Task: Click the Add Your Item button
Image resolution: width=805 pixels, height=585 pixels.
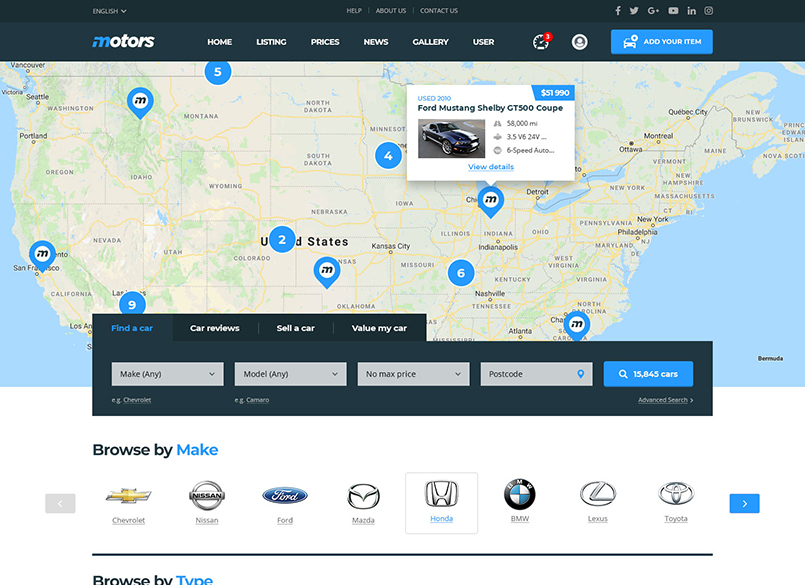Action: (x=661, y=42)
